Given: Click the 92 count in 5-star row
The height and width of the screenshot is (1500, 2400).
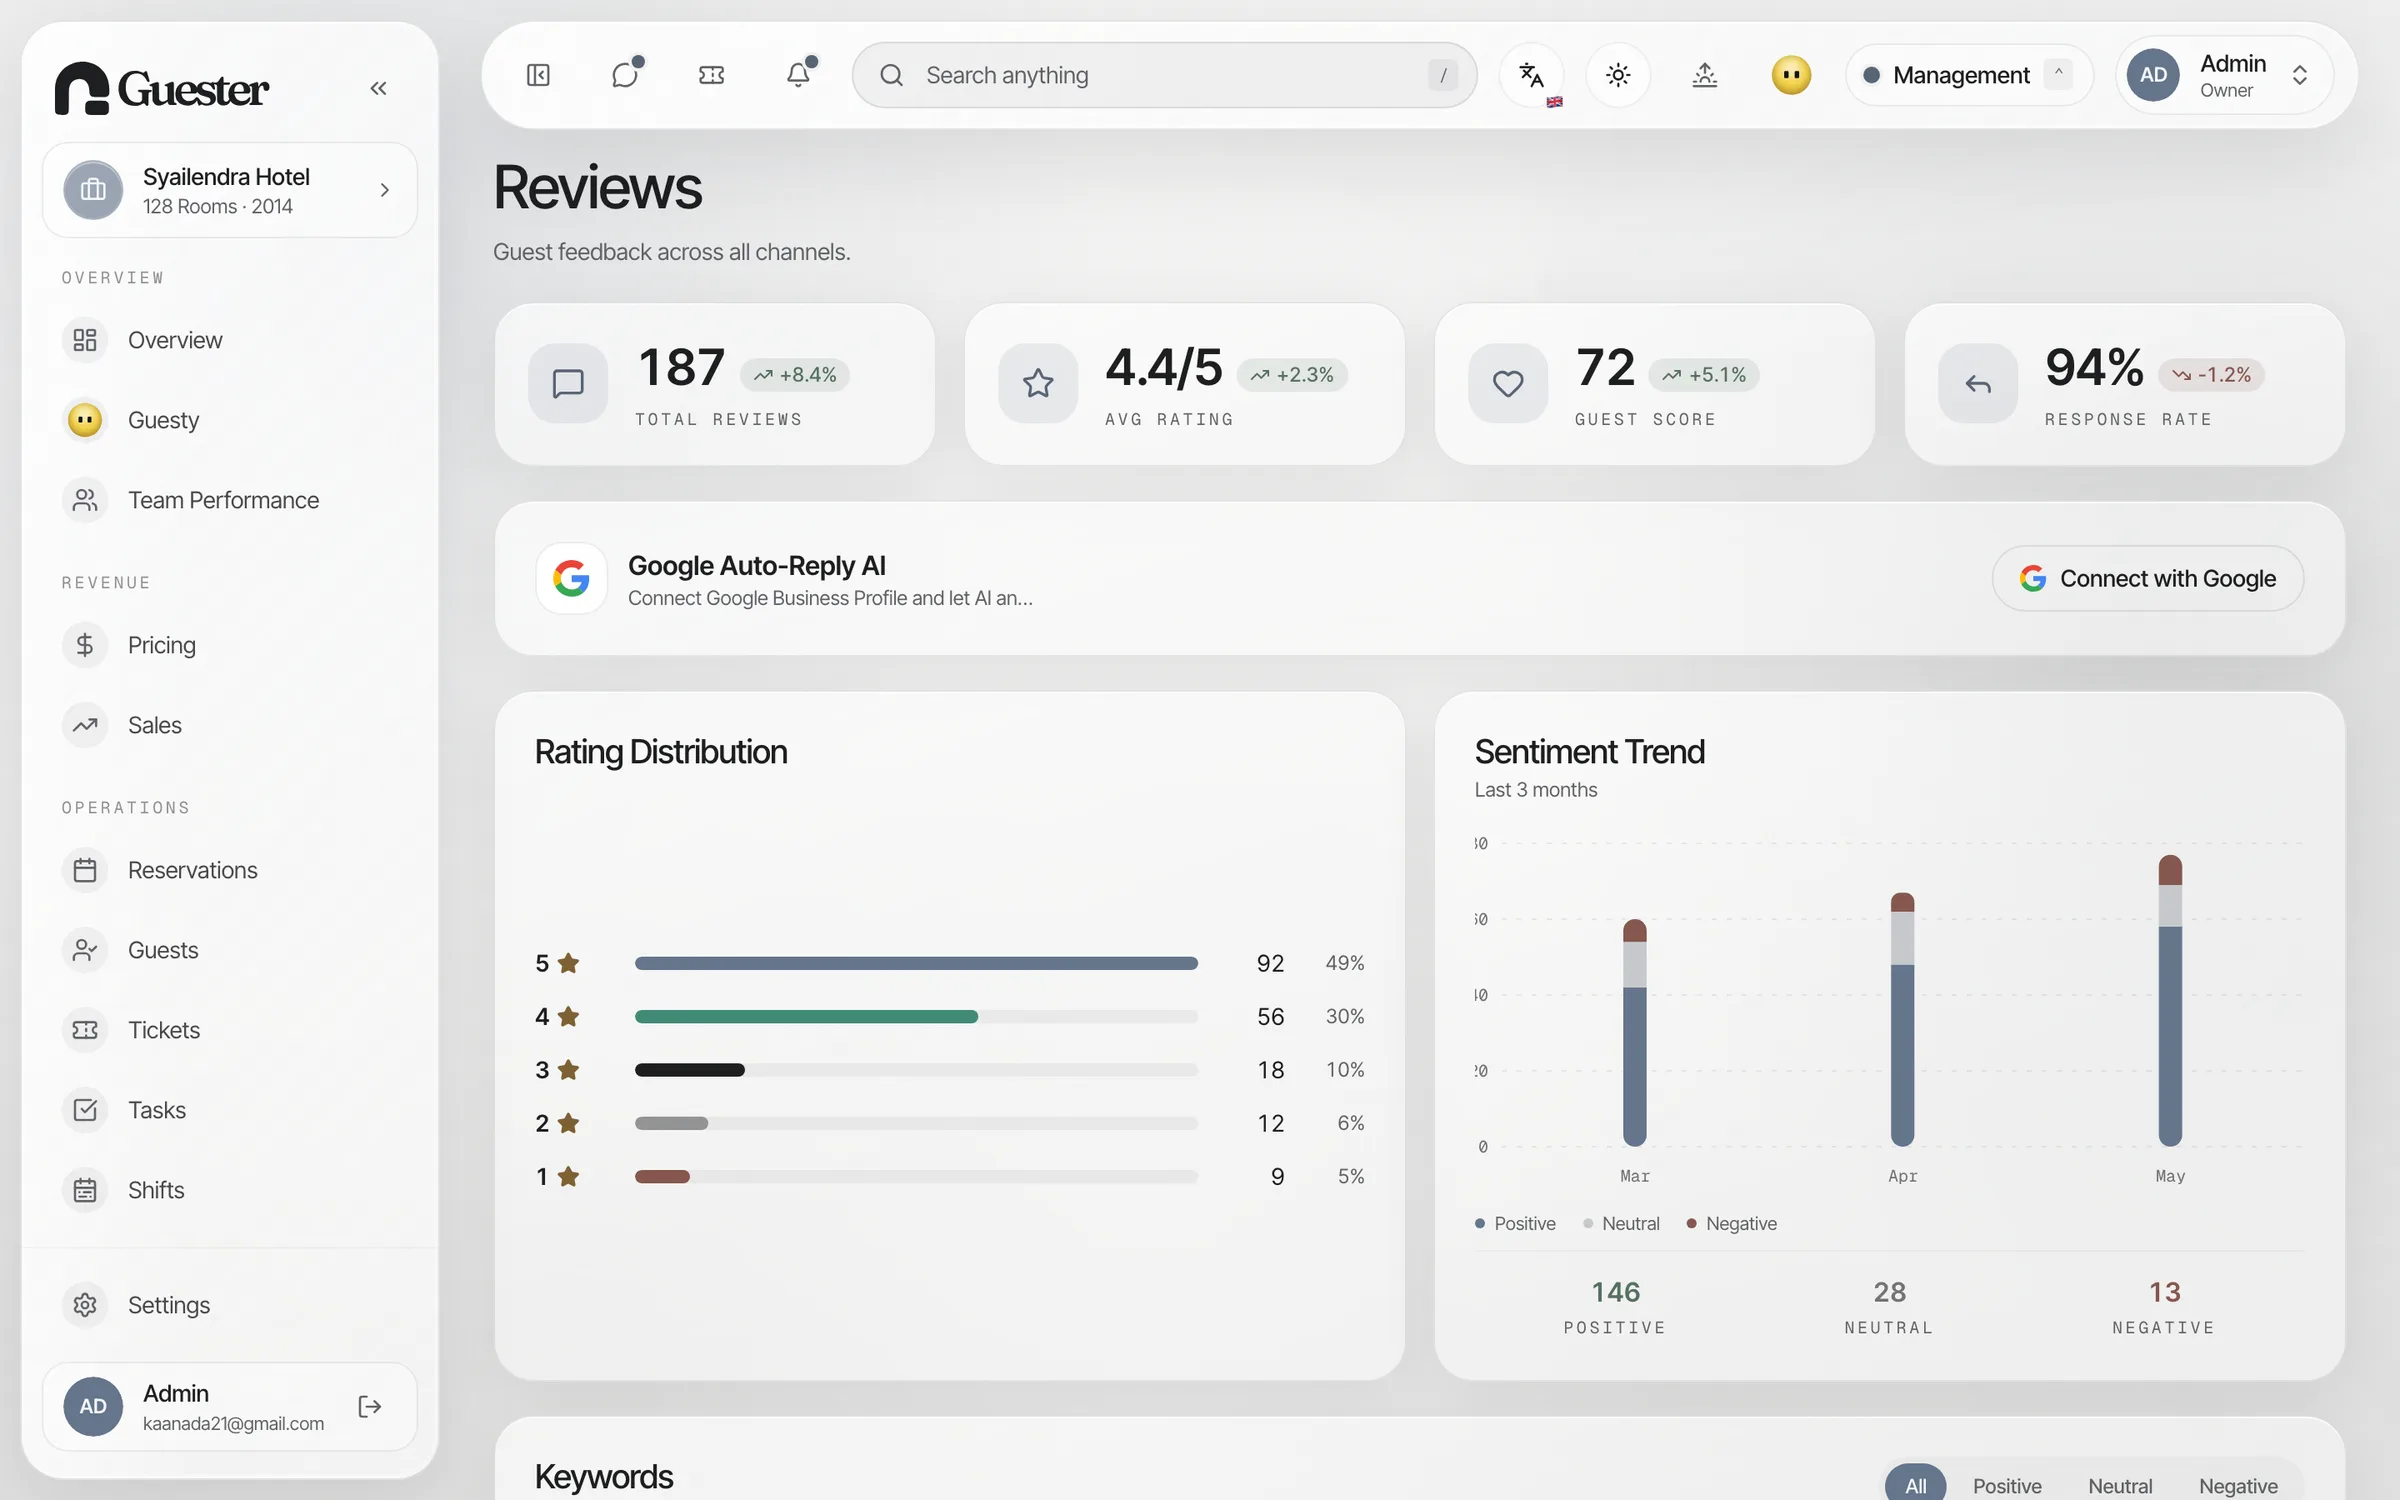Looking at the screenshot, I should (x=1270, y=963).
